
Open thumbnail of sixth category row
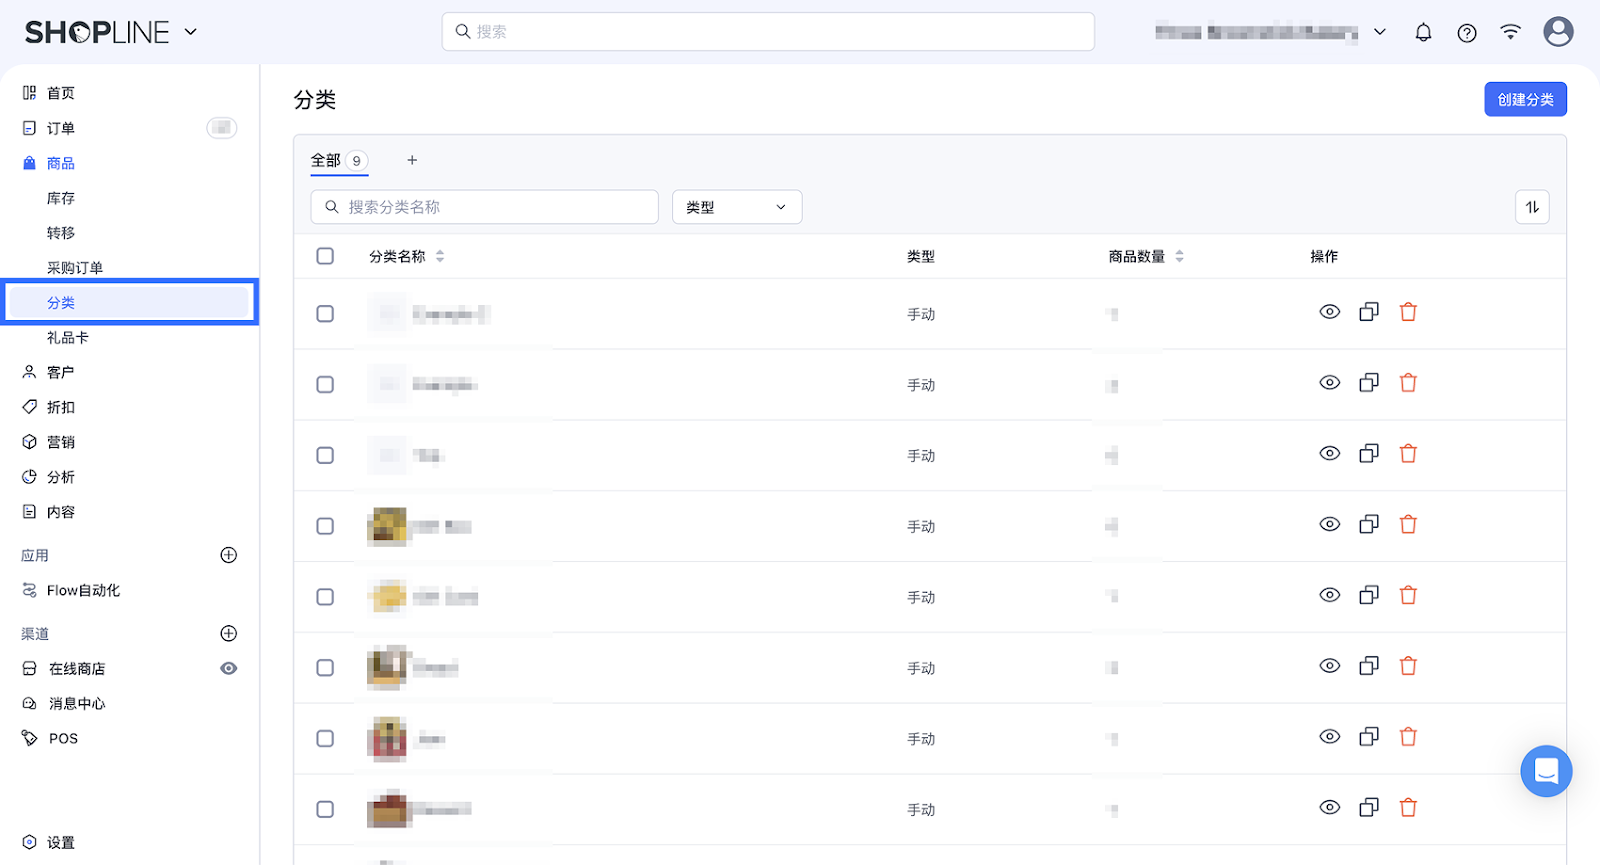[x=387, y=668]
